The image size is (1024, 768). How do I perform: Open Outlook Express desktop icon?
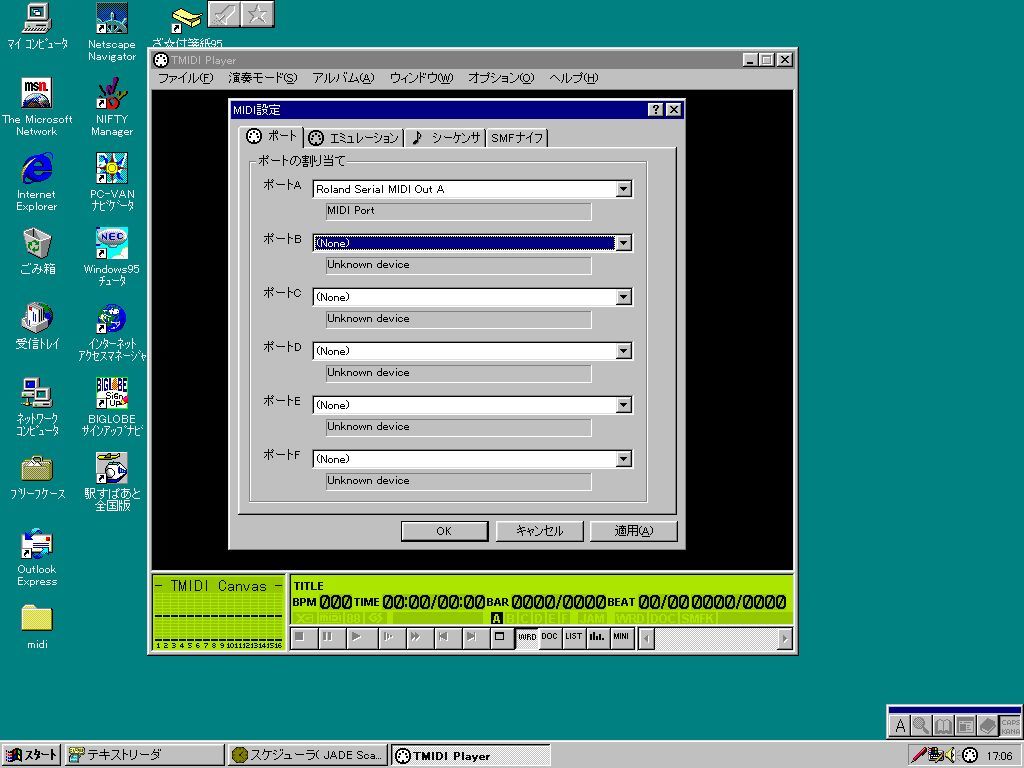pos(37,557)
